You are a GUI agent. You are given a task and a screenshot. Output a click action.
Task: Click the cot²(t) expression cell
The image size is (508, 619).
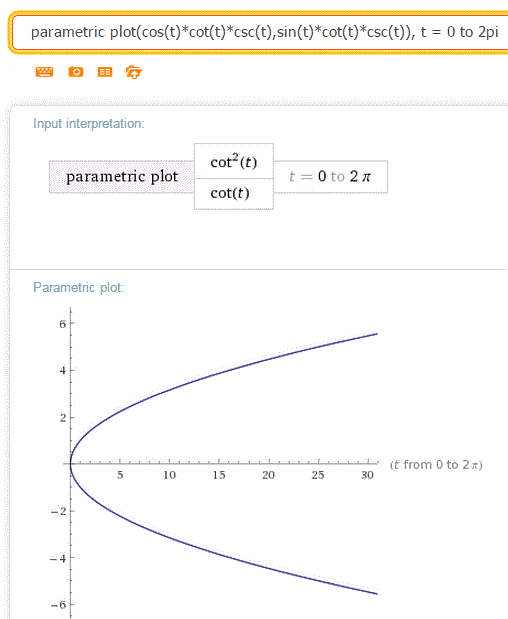234,161
